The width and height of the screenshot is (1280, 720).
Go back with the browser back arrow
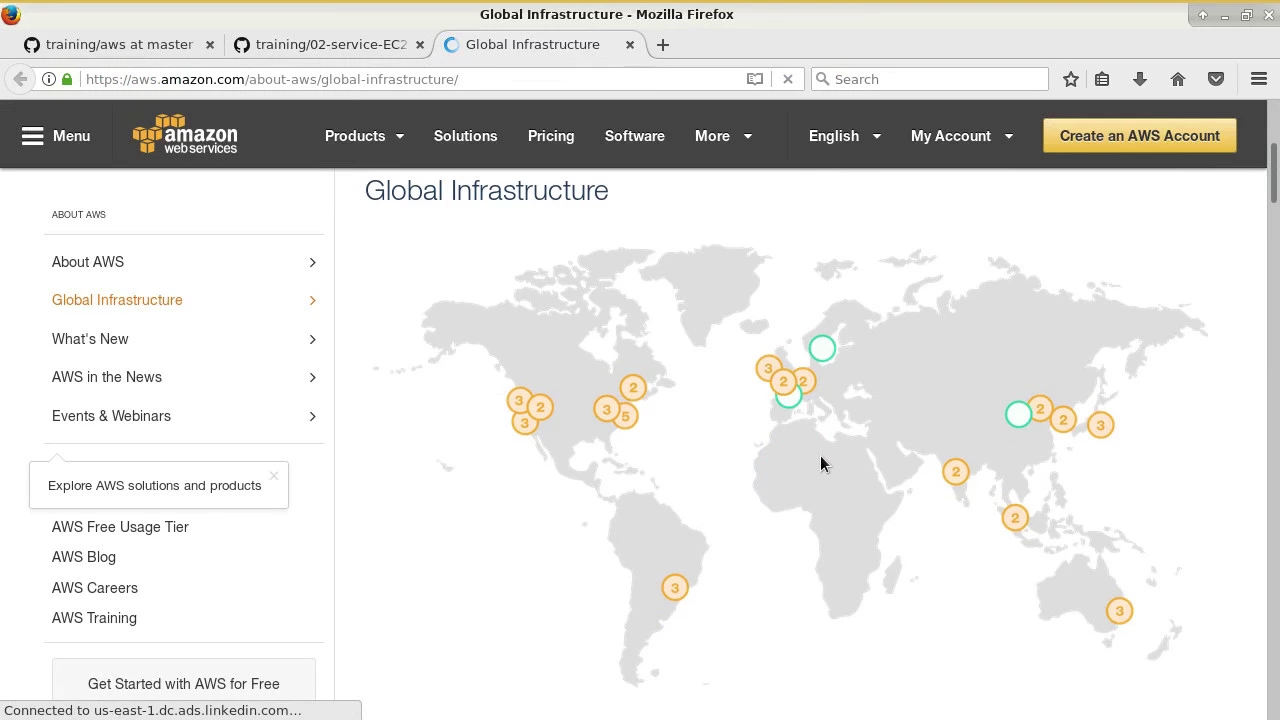click(20, 79)
